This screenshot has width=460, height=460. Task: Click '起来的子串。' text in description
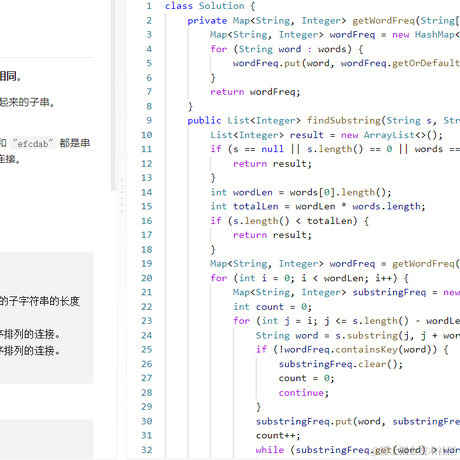(27, 102)
